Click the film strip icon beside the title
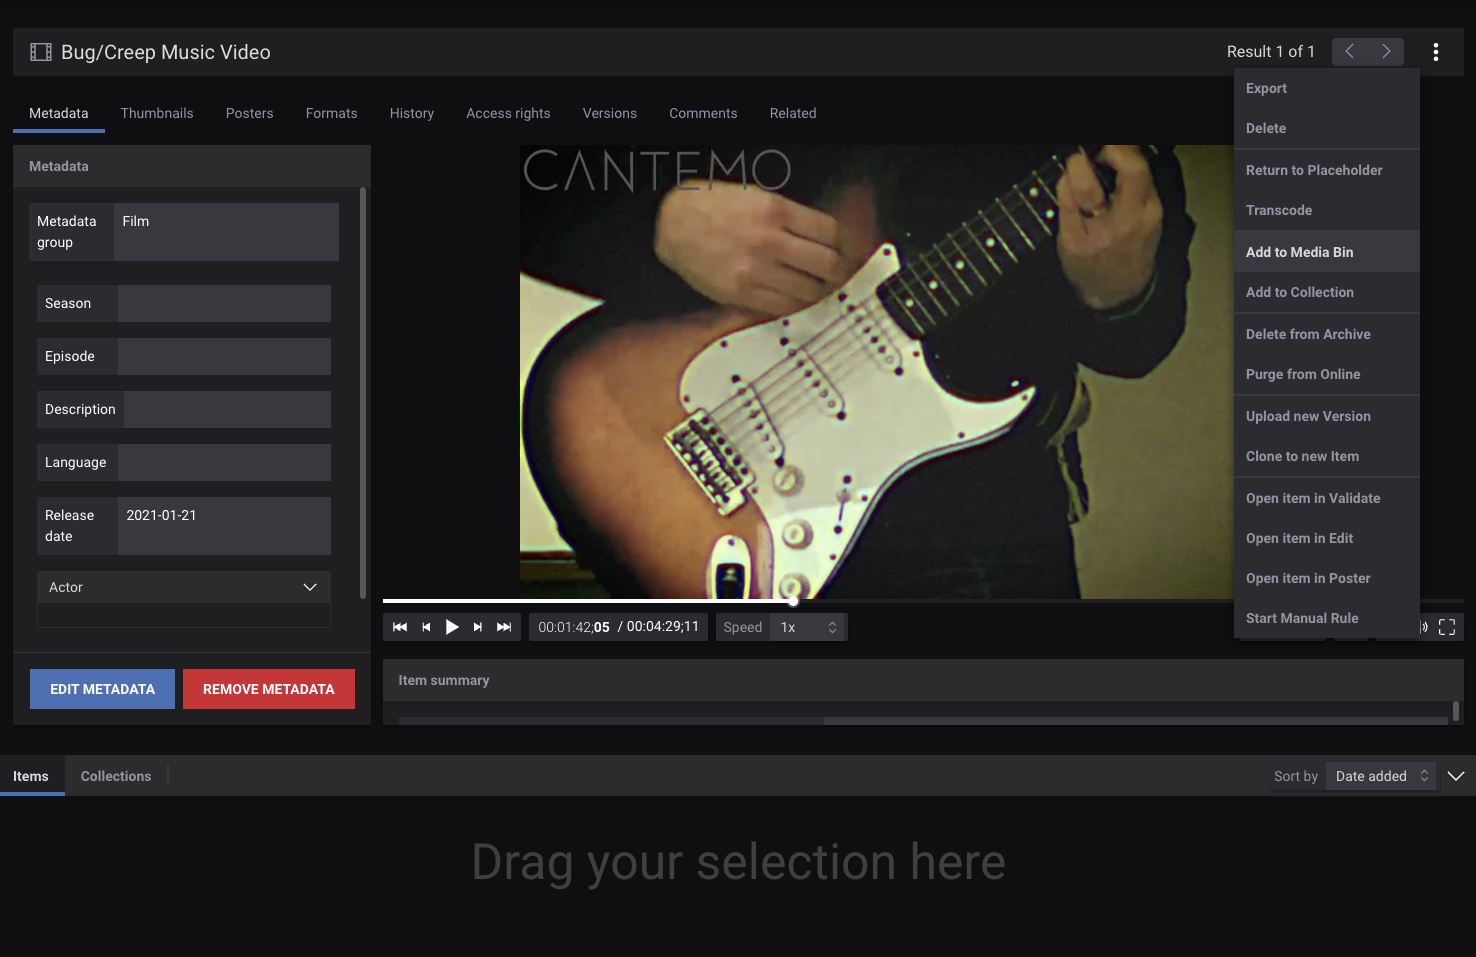1476x957 pixels. (x=41, y=52)
